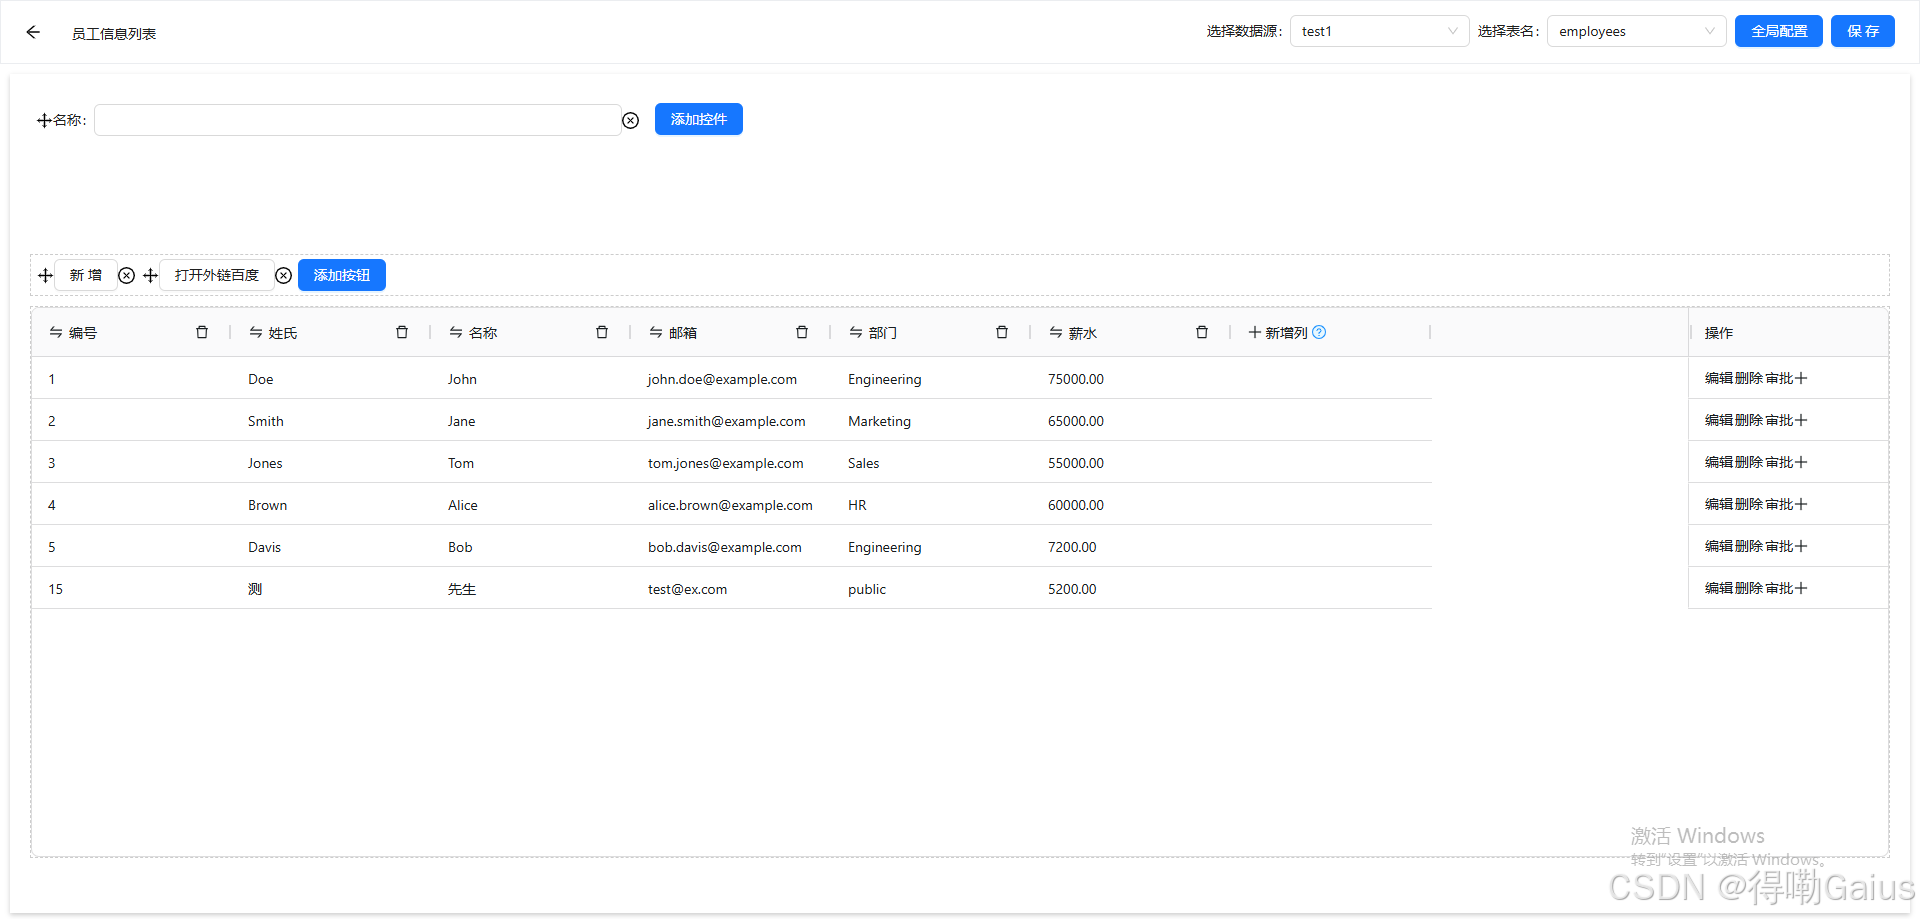Click the drag handle beside 新增 button

45,275
